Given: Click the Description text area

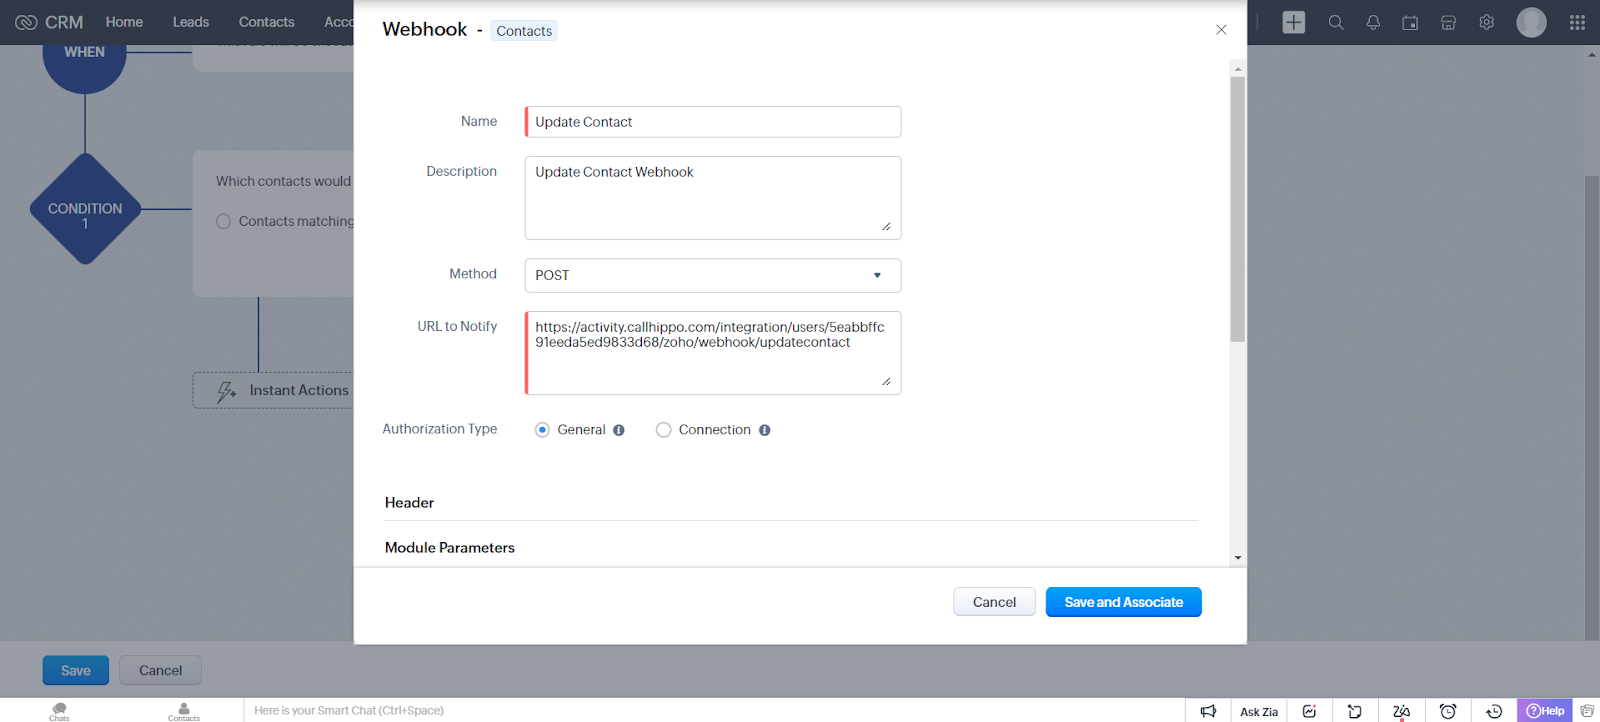Looking at the screenshot, I should coord(713,198).
